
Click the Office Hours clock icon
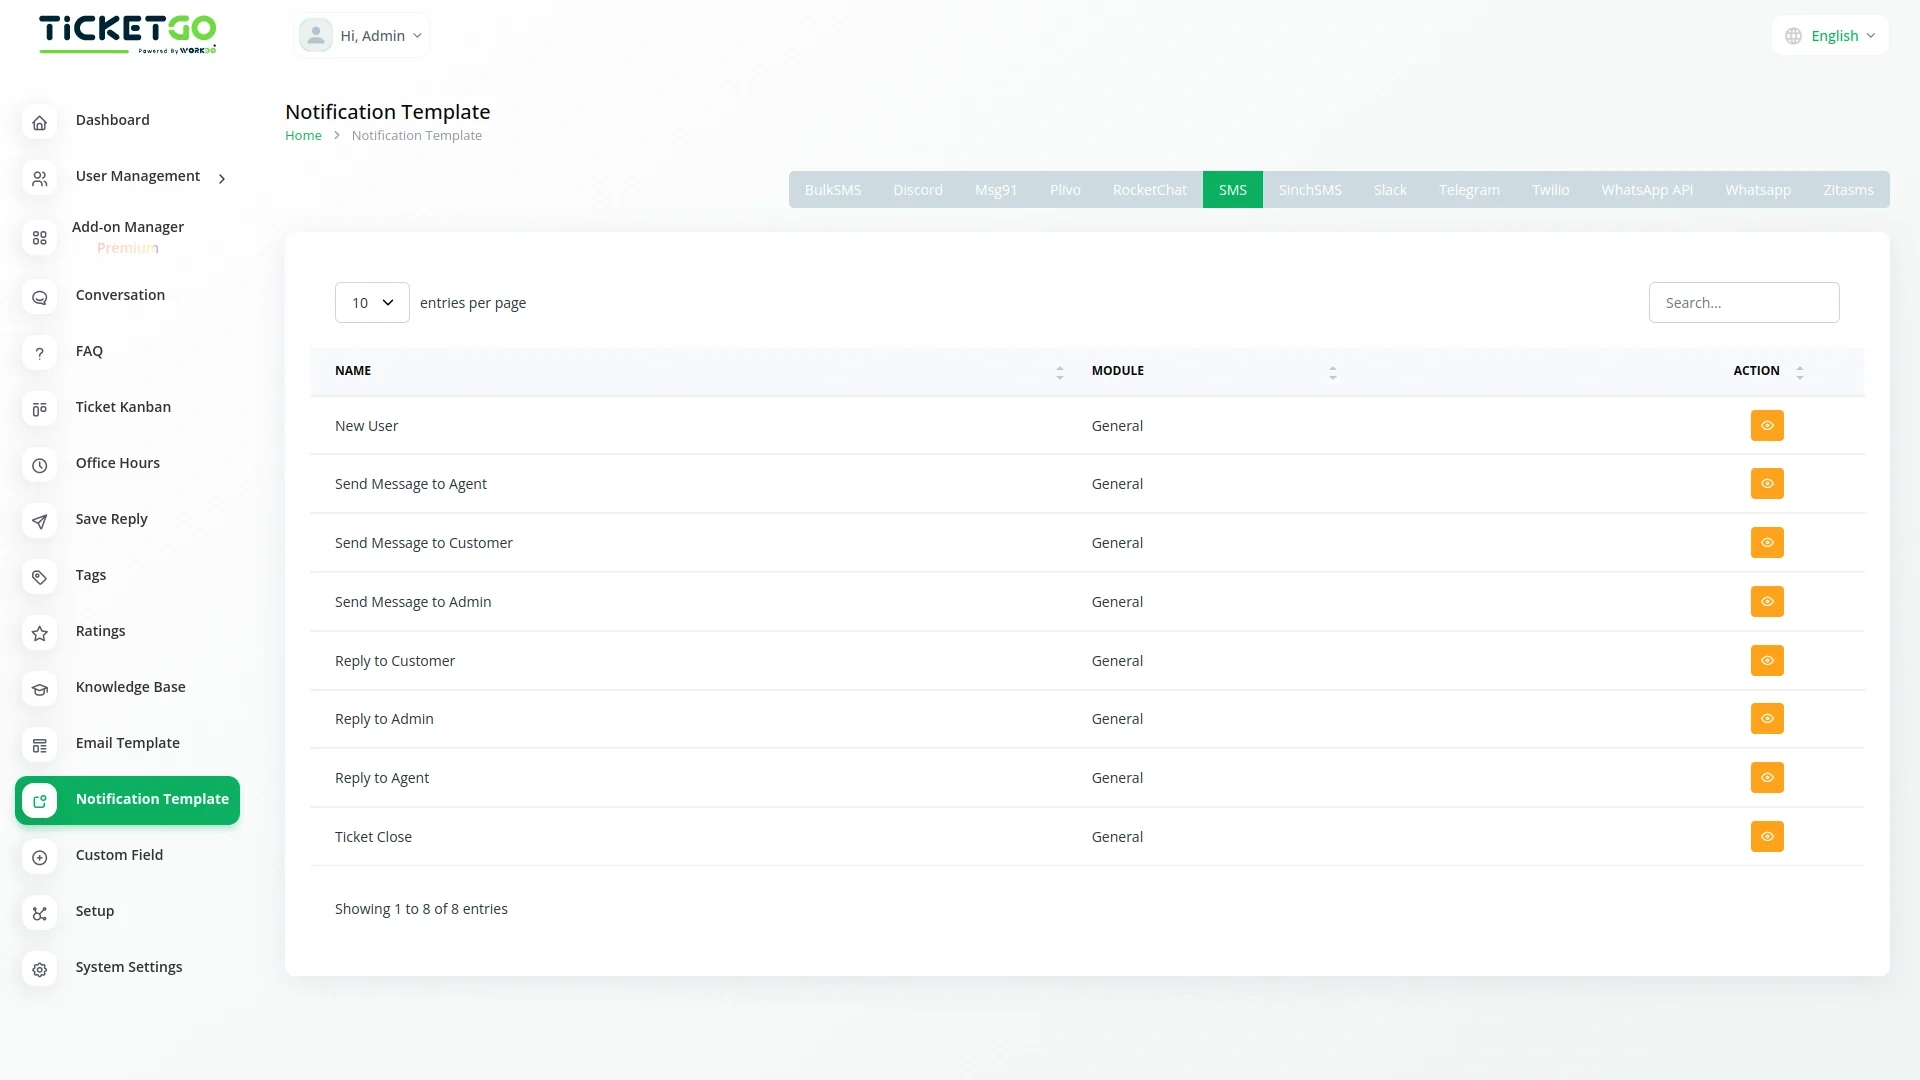39,465
